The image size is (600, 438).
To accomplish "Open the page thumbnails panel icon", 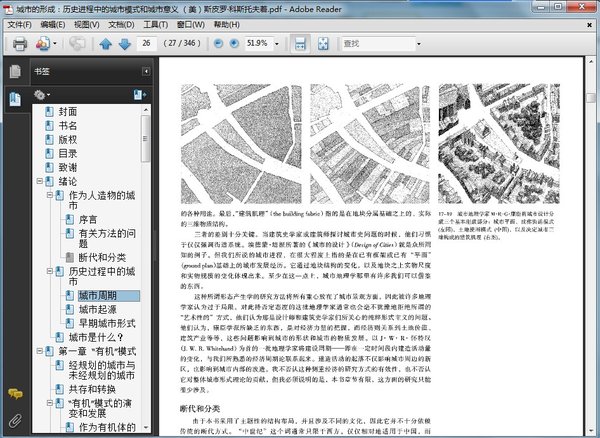I will click(x=15, y=71).
